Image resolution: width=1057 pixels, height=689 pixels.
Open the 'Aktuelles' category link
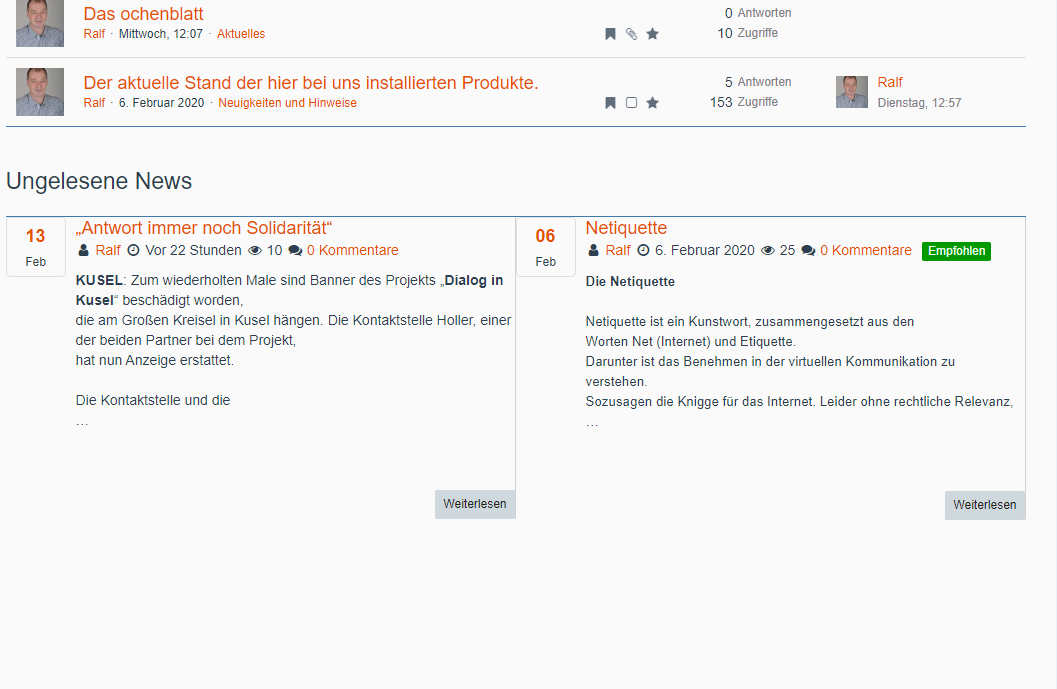241,34
